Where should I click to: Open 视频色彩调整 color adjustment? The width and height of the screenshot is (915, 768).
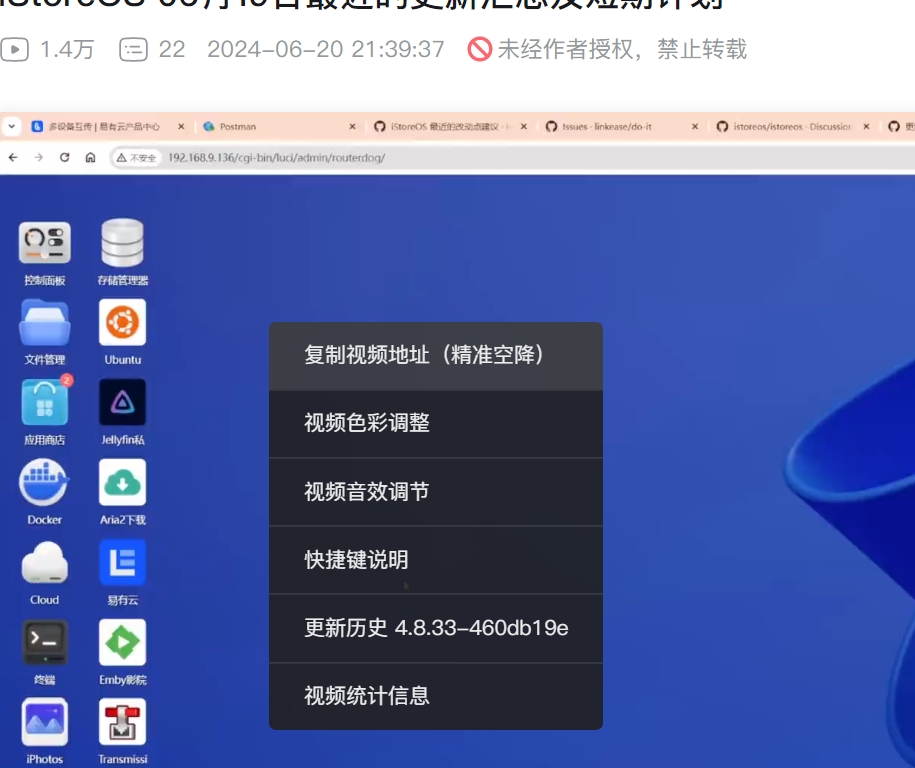[436, 423]
